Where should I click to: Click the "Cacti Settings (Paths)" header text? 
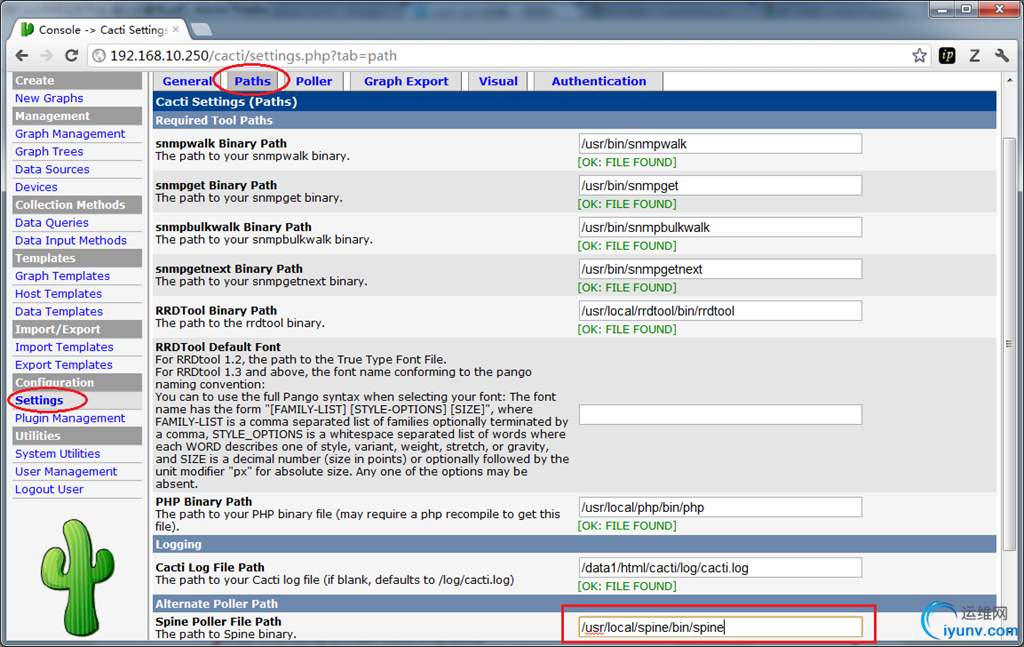226,101
